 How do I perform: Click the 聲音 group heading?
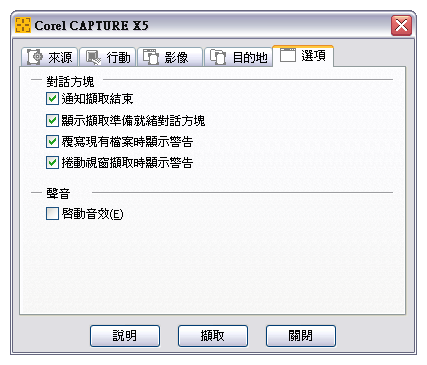coord(58,193)
